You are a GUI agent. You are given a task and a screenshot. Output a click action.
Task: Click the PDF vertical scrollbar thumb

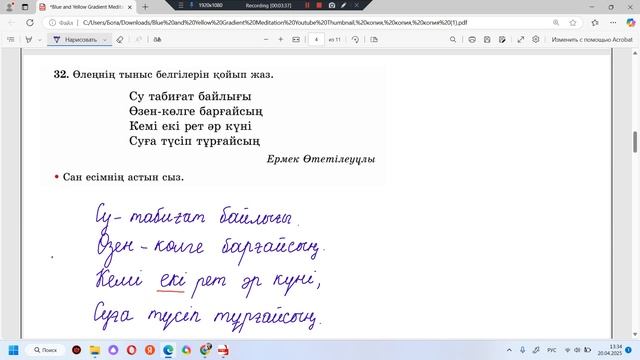coord(635,142)
